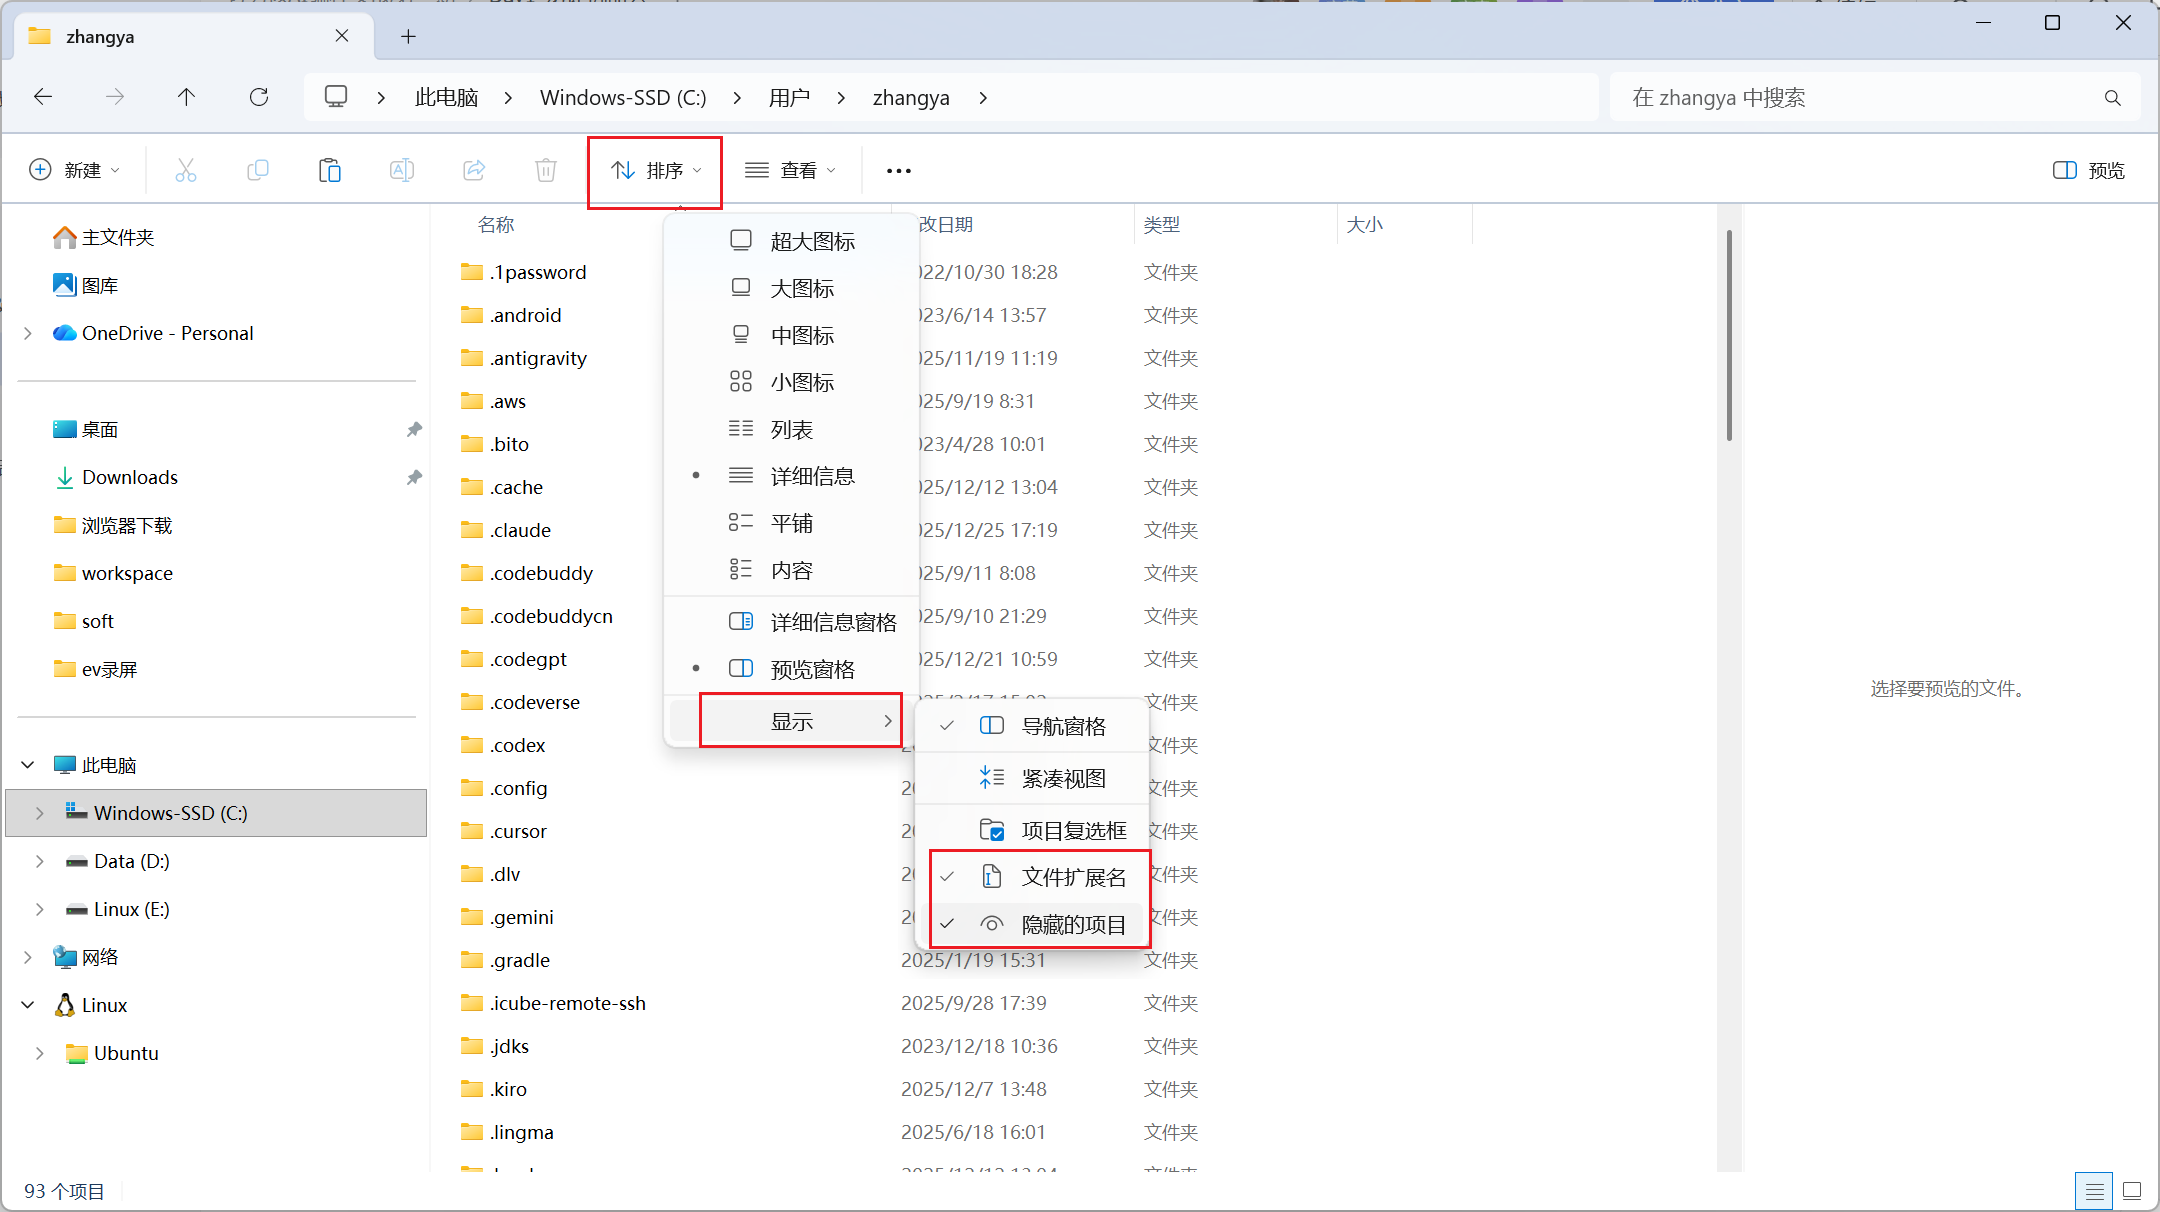Click the 预览 preview button

tap(2089, 171)
